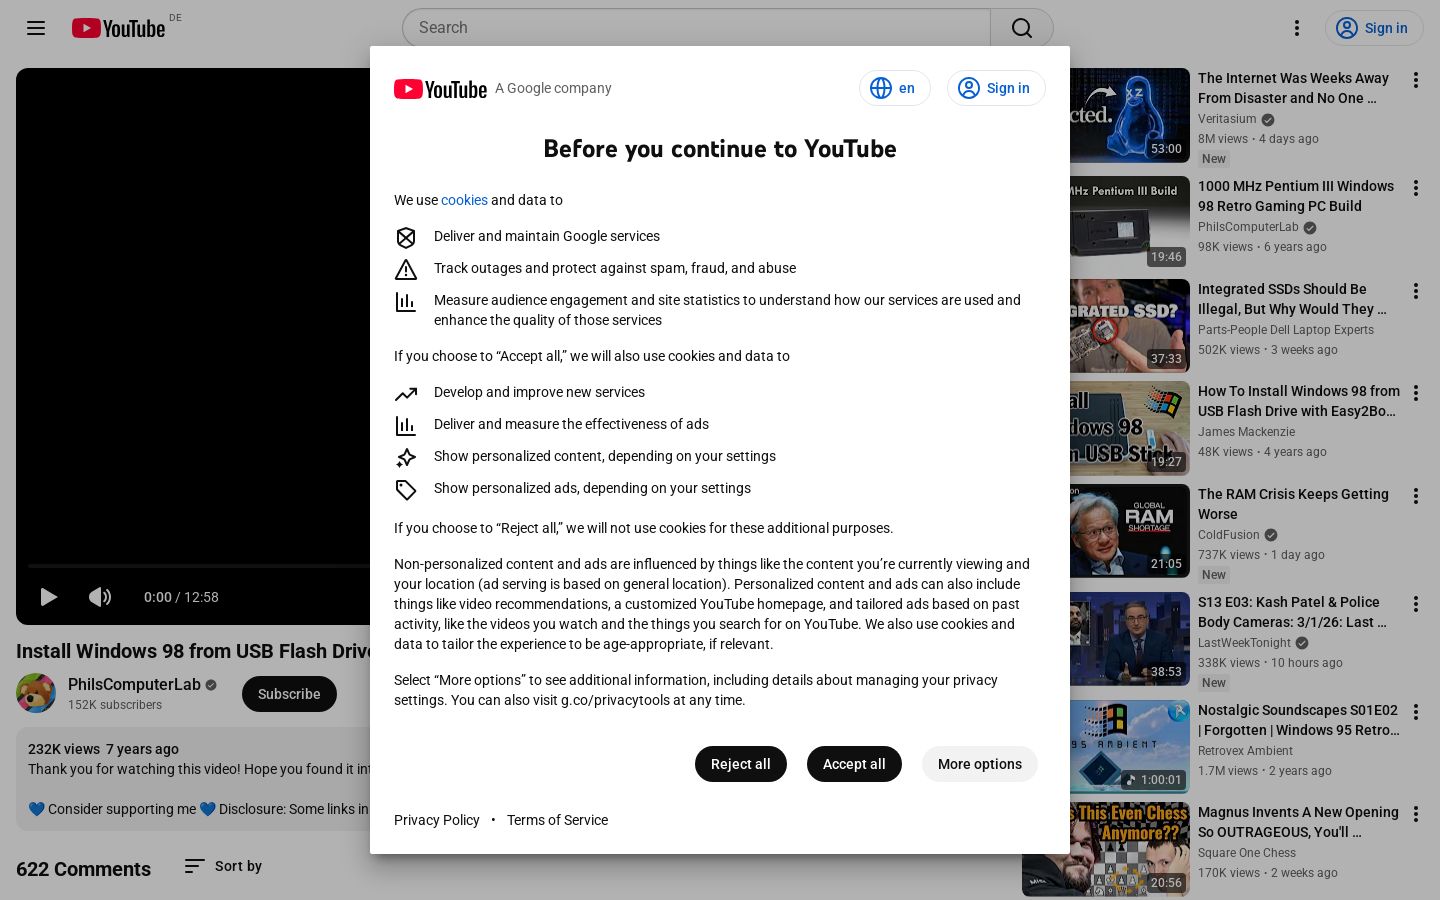The width and height of the screenshot is (1440, 900).
Task: Open the Windows 98 USB Stick thumbnail
Action: tap(1130, 428)
